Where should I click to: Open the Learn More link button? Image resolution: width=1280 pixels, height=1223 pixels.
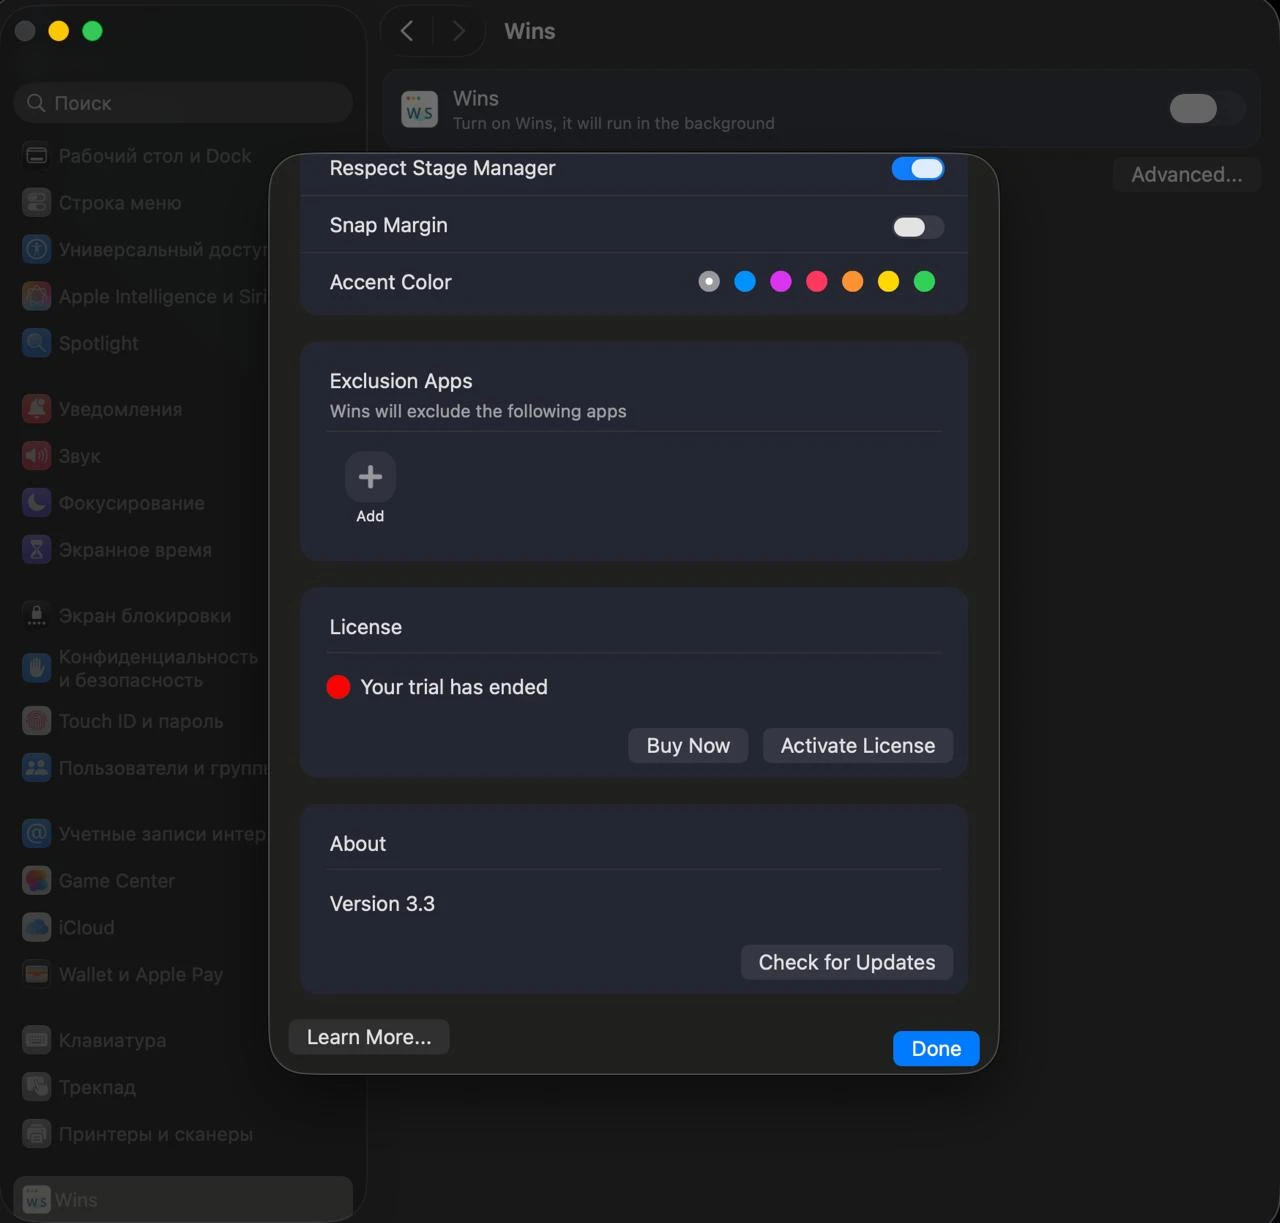pyautogui.click(x=369, y=1038)
